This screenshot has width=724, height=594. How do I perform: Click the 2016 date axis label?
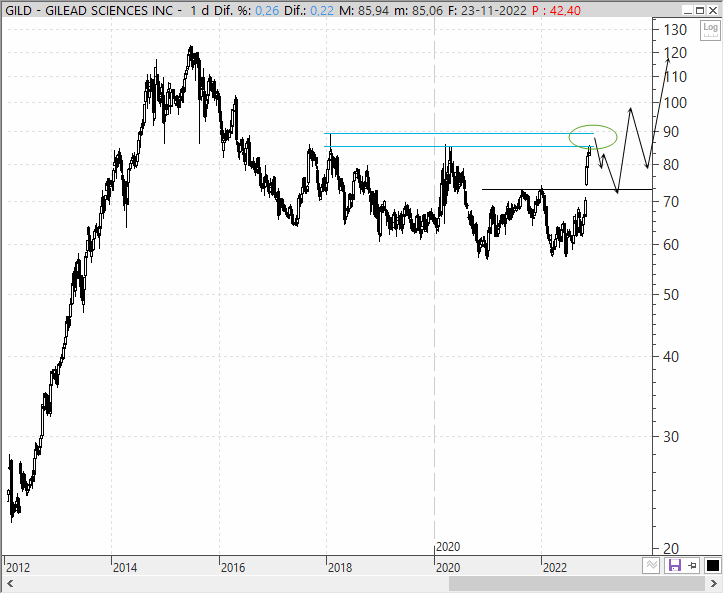(233, 567)
